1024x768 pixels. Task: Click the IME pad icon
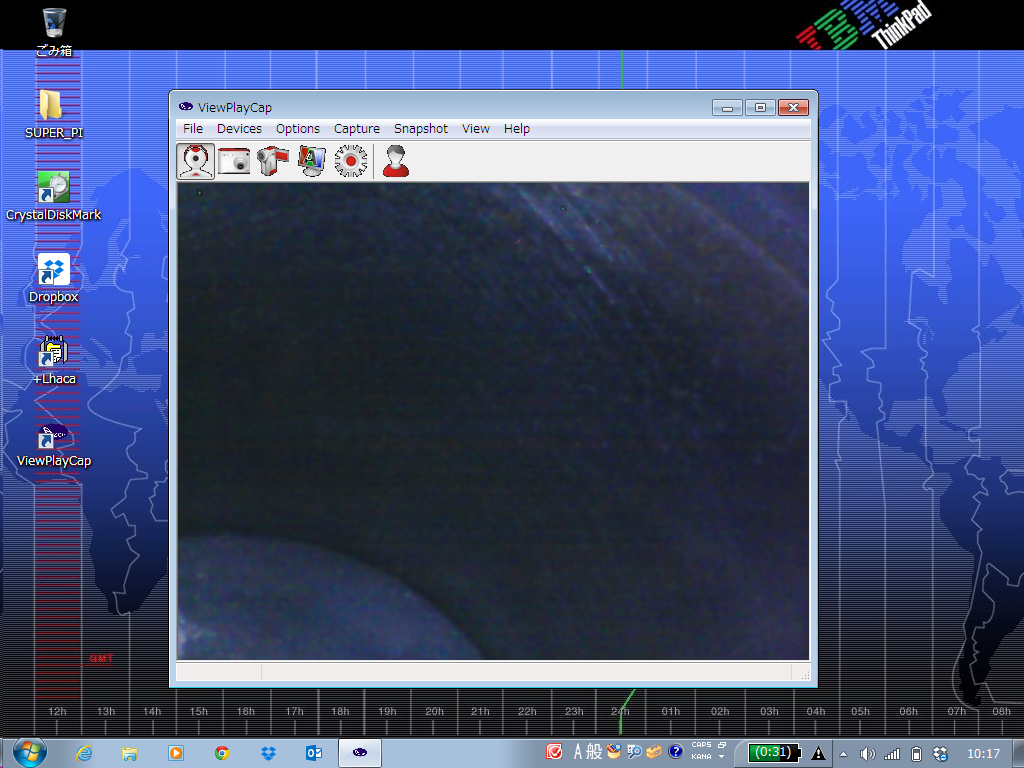pyautogui.click(x=613, y=752)
